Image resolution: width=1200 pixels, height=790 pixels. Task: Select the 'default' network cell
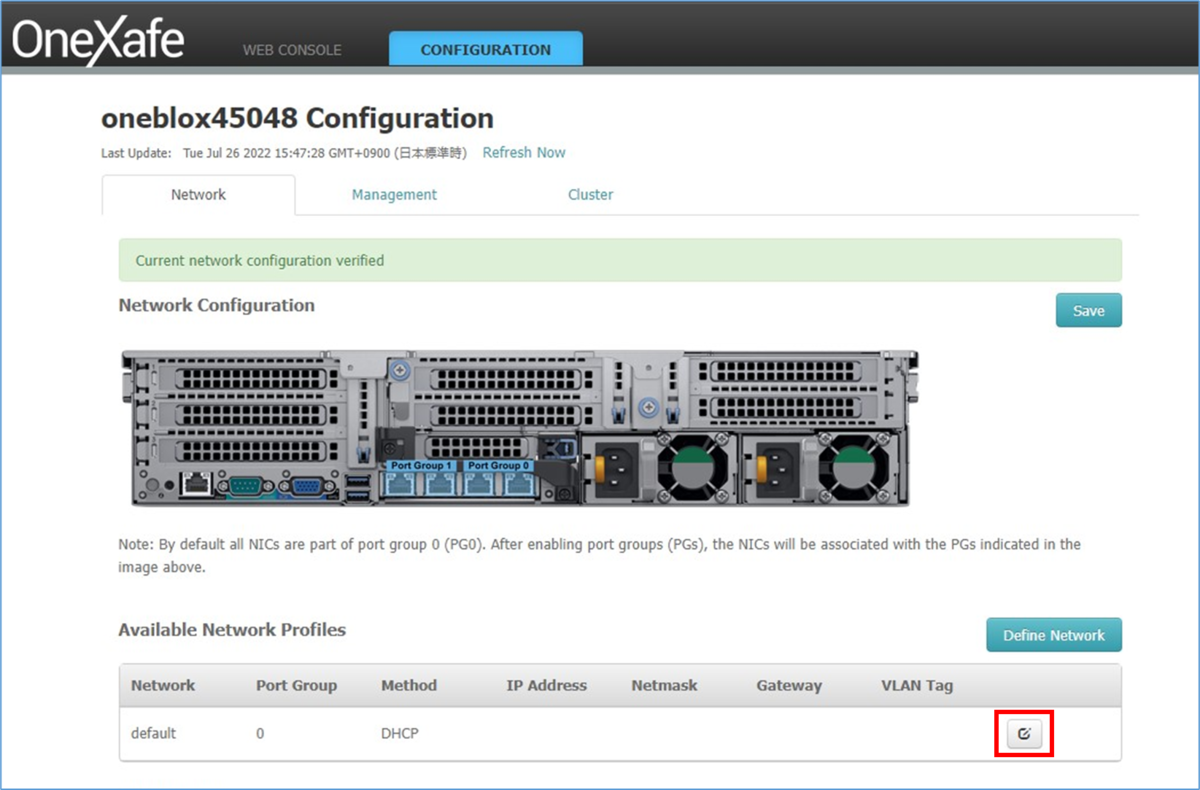(x=153, y=733)
